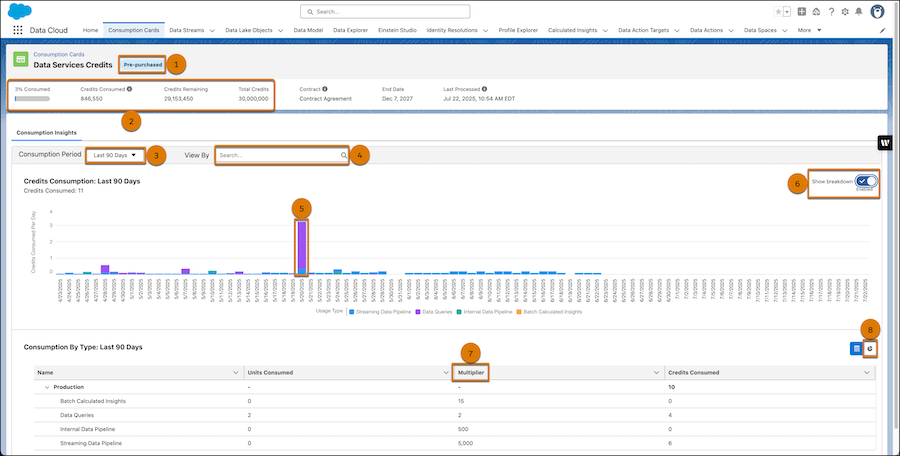Open the Einstein Studio tab
This screenshot has width=900, height=456.
tap(397, 30)
